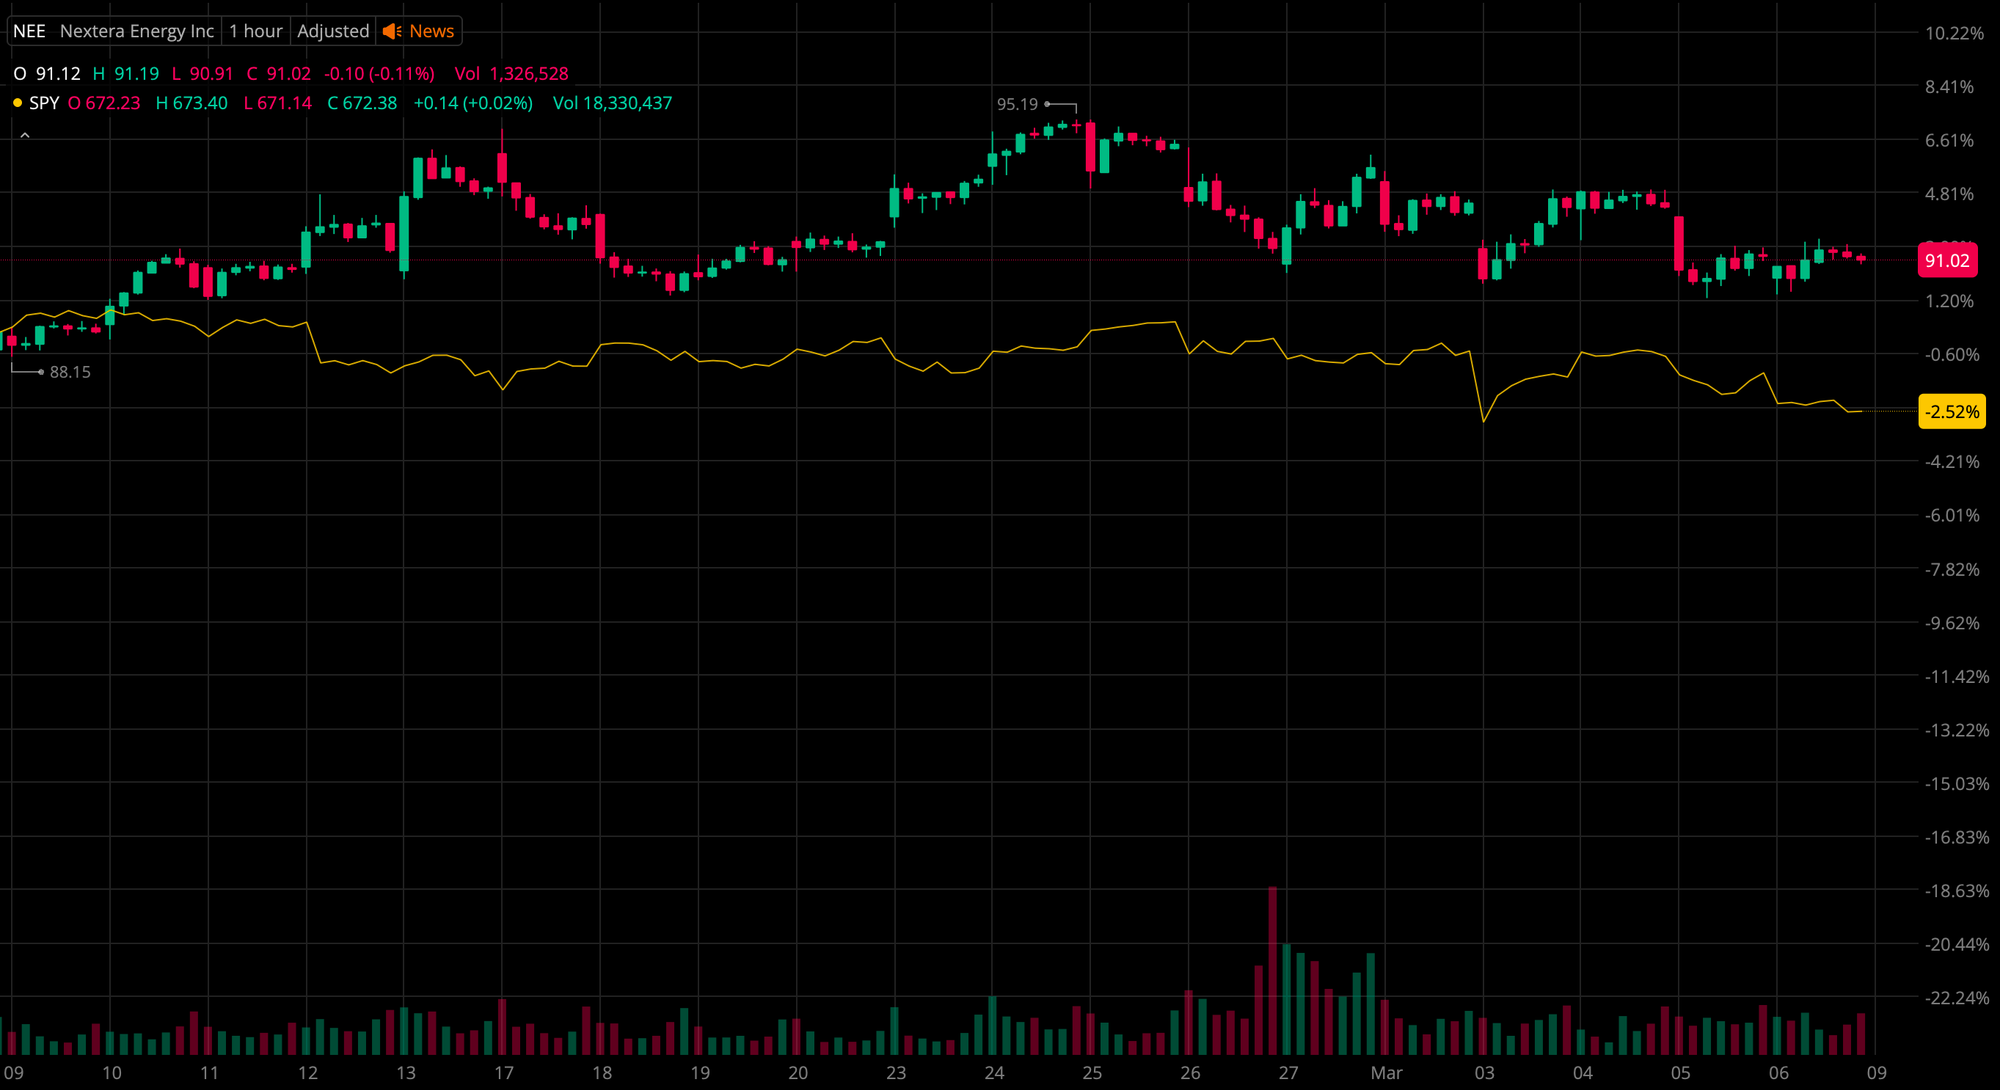Click the 95.19 high price marker
Image resolution: width=2000 pixels, height=1090 pixels.
(1017, 104)
